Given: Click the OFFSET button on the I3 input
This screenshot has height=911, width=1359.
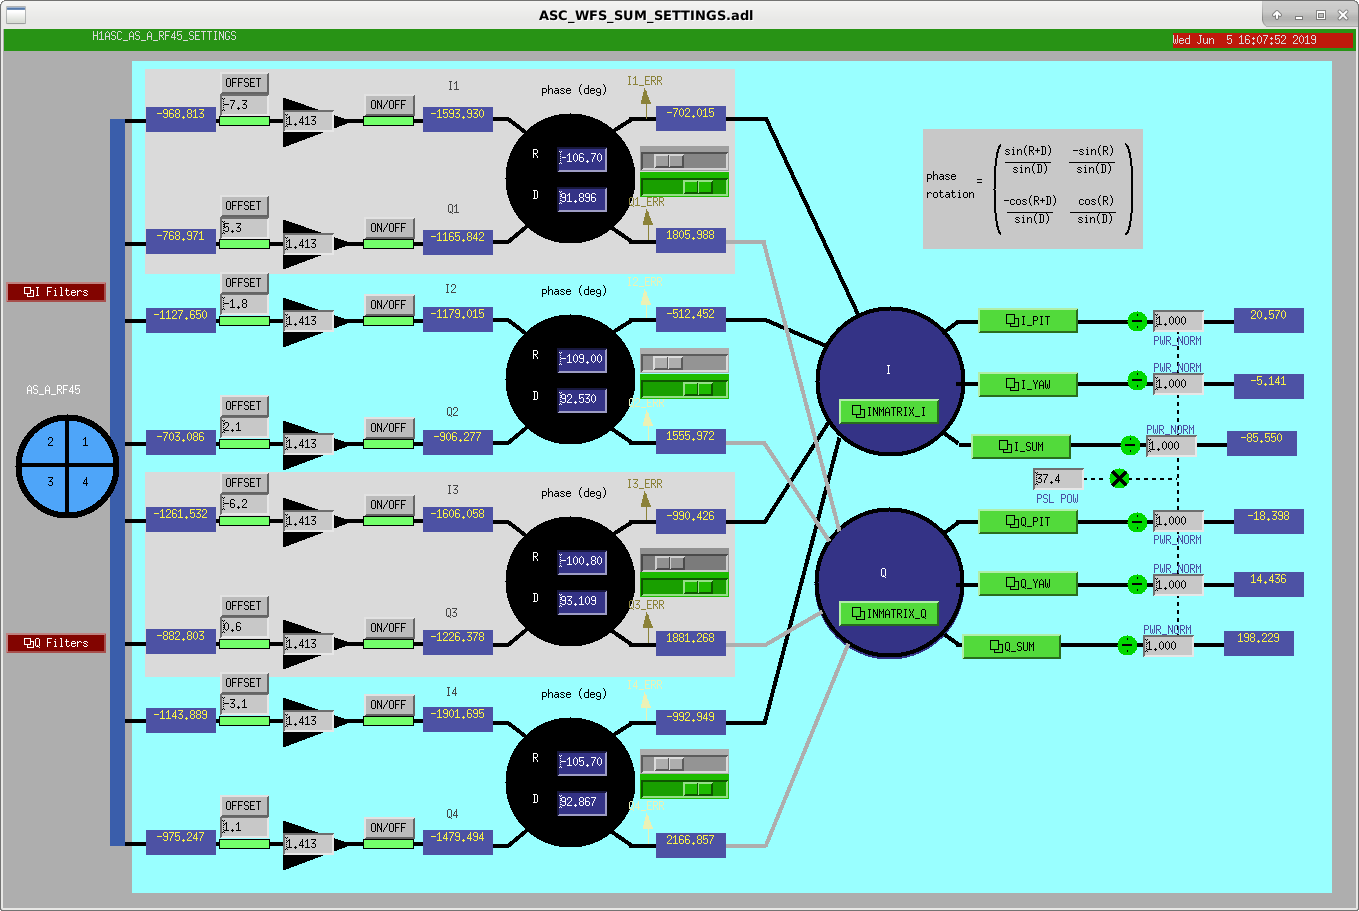Looking at the screenshot, I should (x=244, y=483).
